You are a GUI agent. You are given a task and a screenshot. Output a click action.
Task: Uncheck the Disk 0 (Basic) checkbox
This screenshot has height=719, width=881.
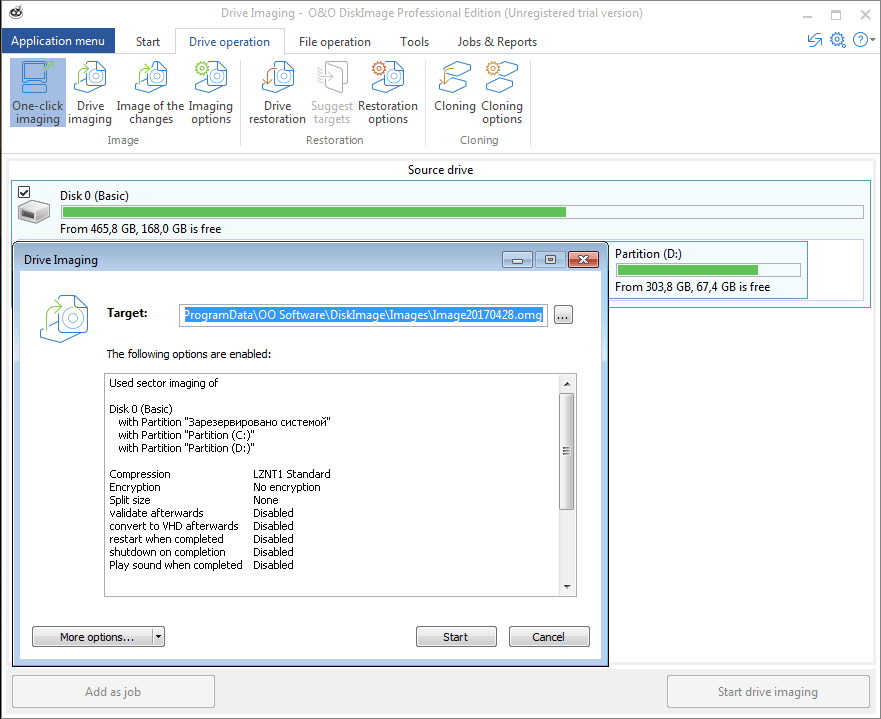(x=24, y=192)
